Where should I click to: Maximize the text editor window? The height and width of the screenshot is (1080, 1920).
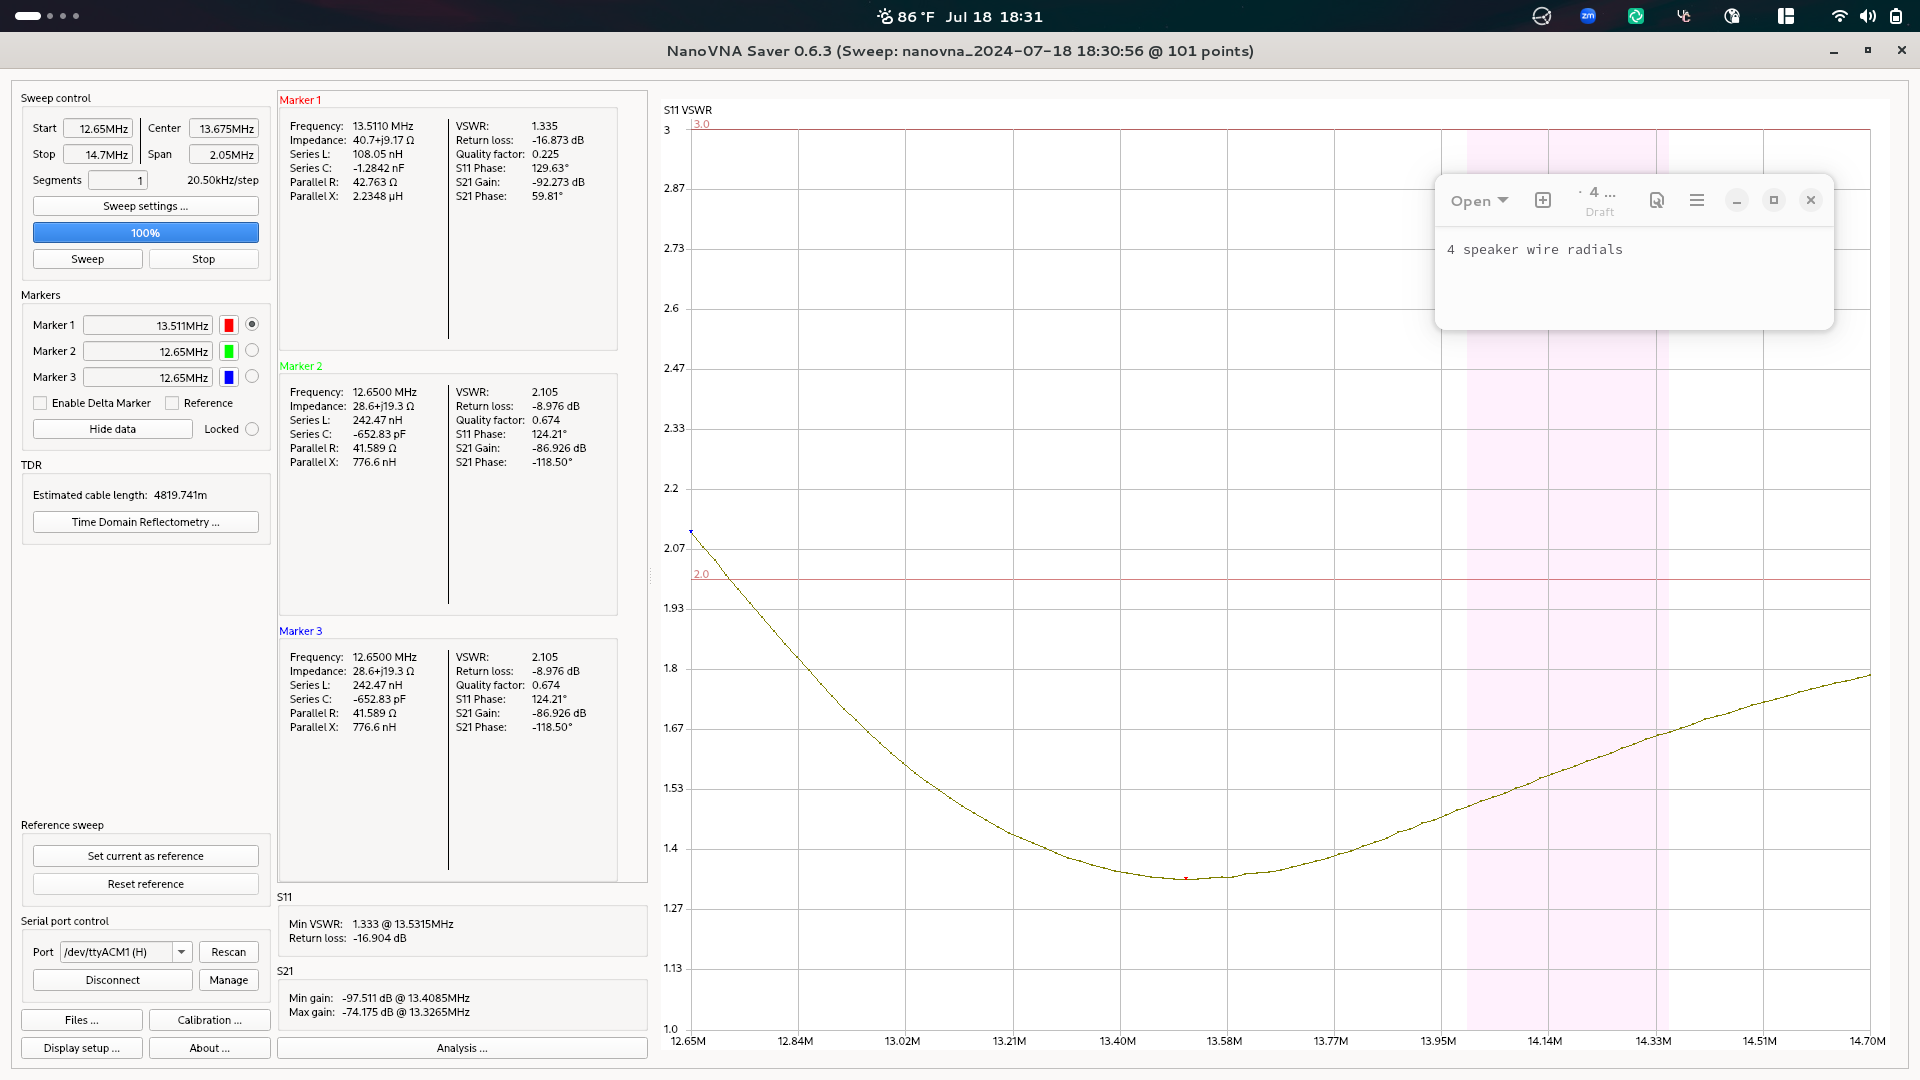pos(1774,200)
